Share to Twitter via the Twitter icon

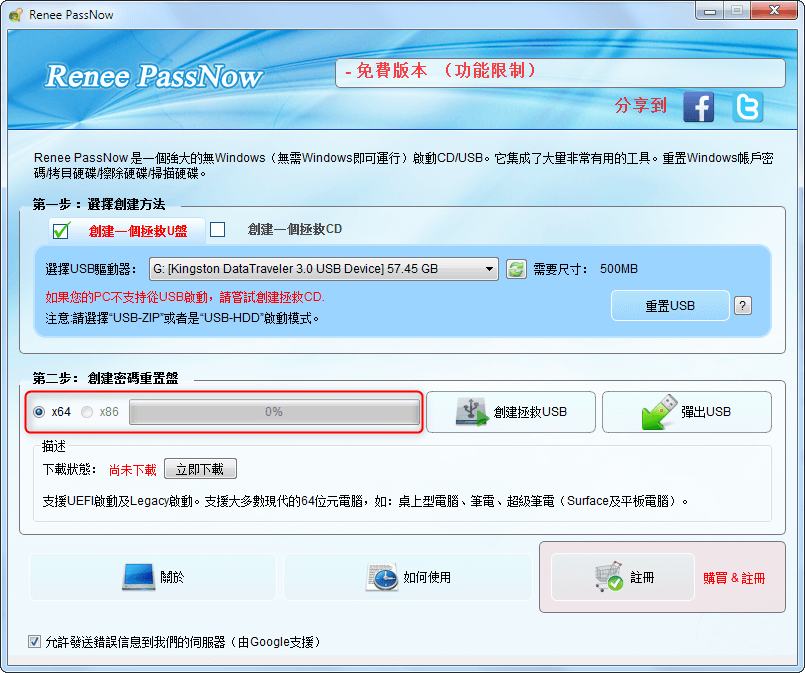tap(748, 107)
